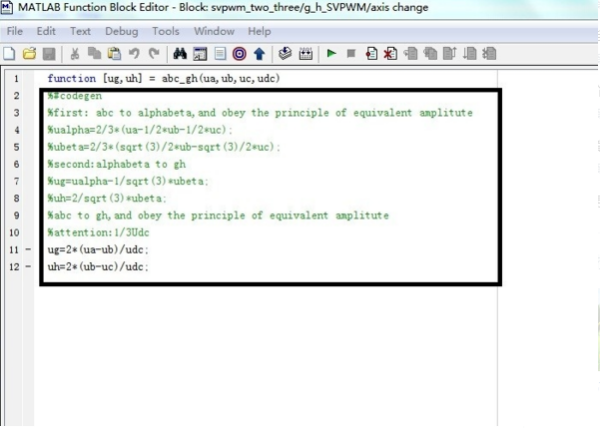Copy selection using toolbar icon
The height and width of the screenshot is (428, 600).
pos(94,54)
